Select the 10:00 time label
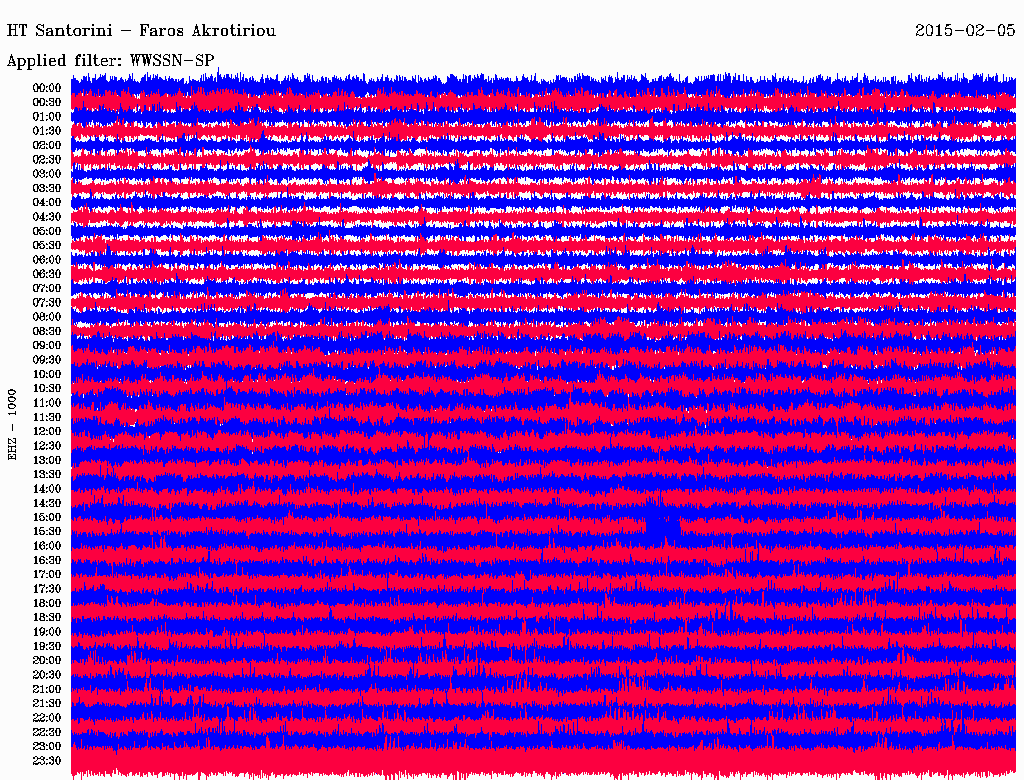 tap(46, 374)
